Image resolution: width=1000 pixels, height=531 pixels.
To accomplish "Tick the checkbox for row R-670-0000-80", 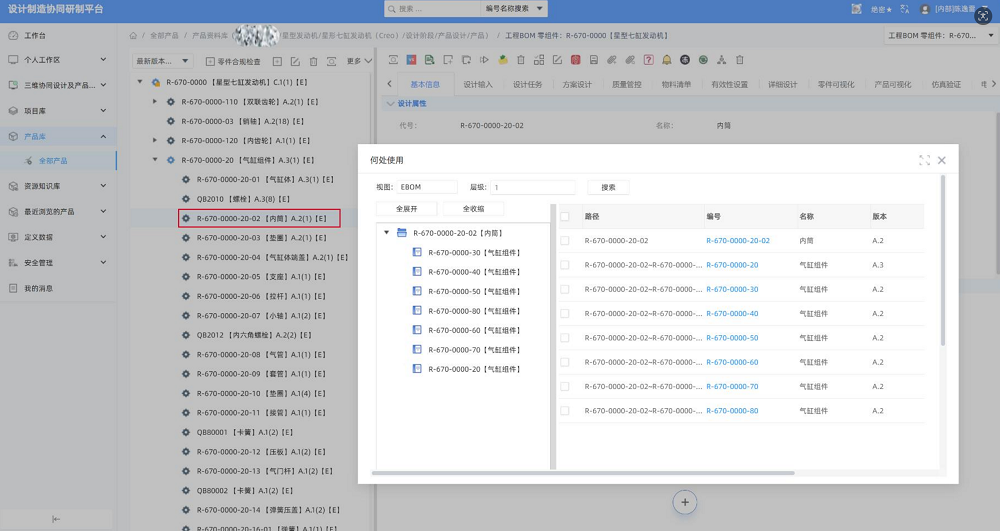I will [x=564, y=411].
